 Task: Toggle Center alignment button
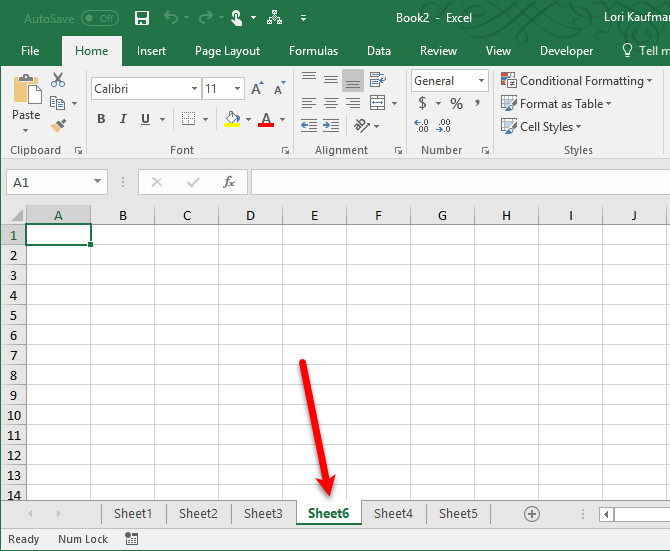coord(331,103)
